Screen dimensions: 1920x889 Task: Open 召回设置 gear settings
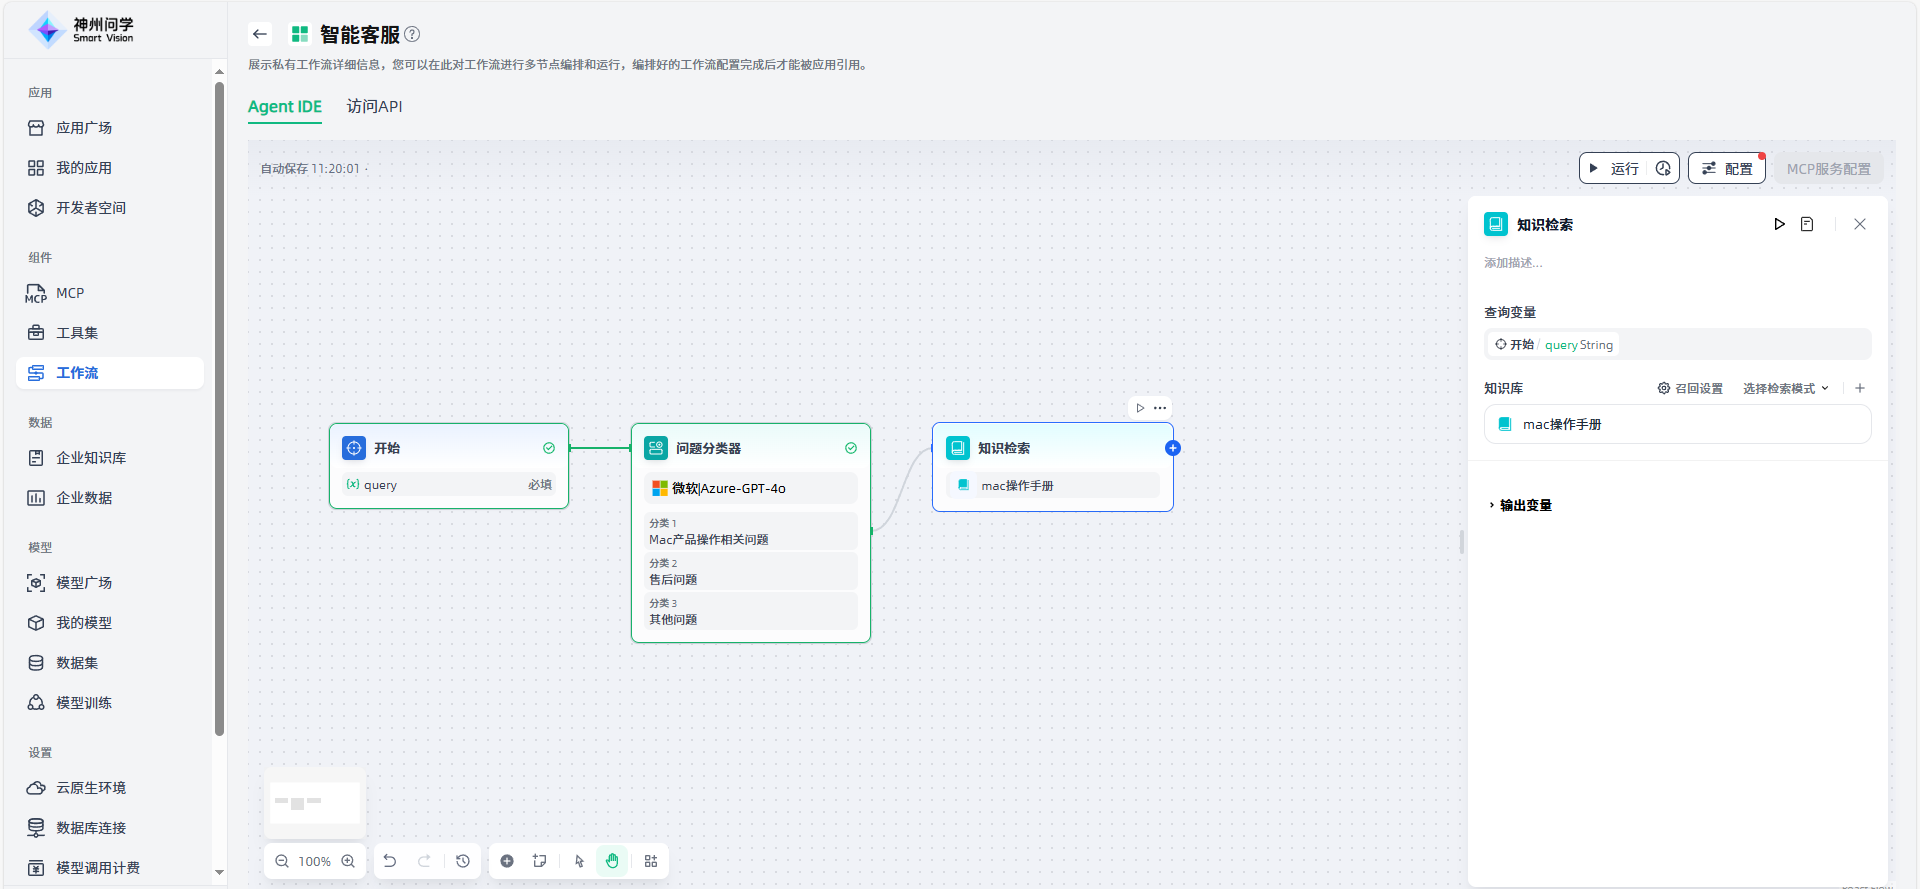1690,389
